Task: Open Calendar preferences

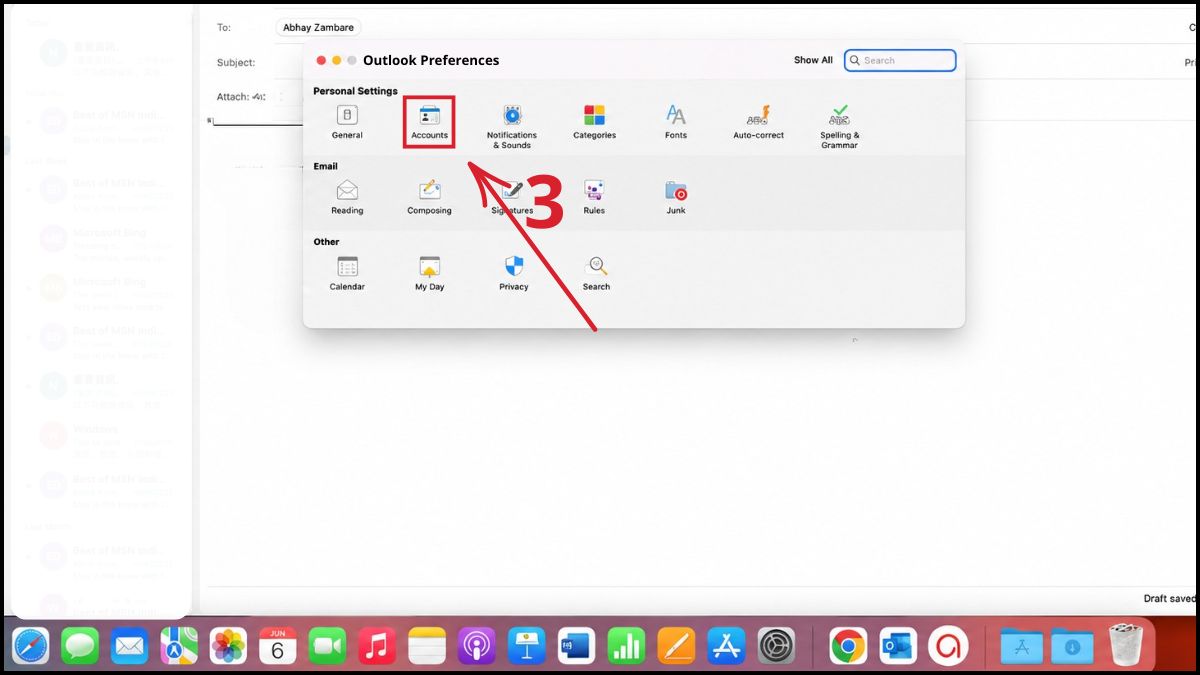Action: 347,273
